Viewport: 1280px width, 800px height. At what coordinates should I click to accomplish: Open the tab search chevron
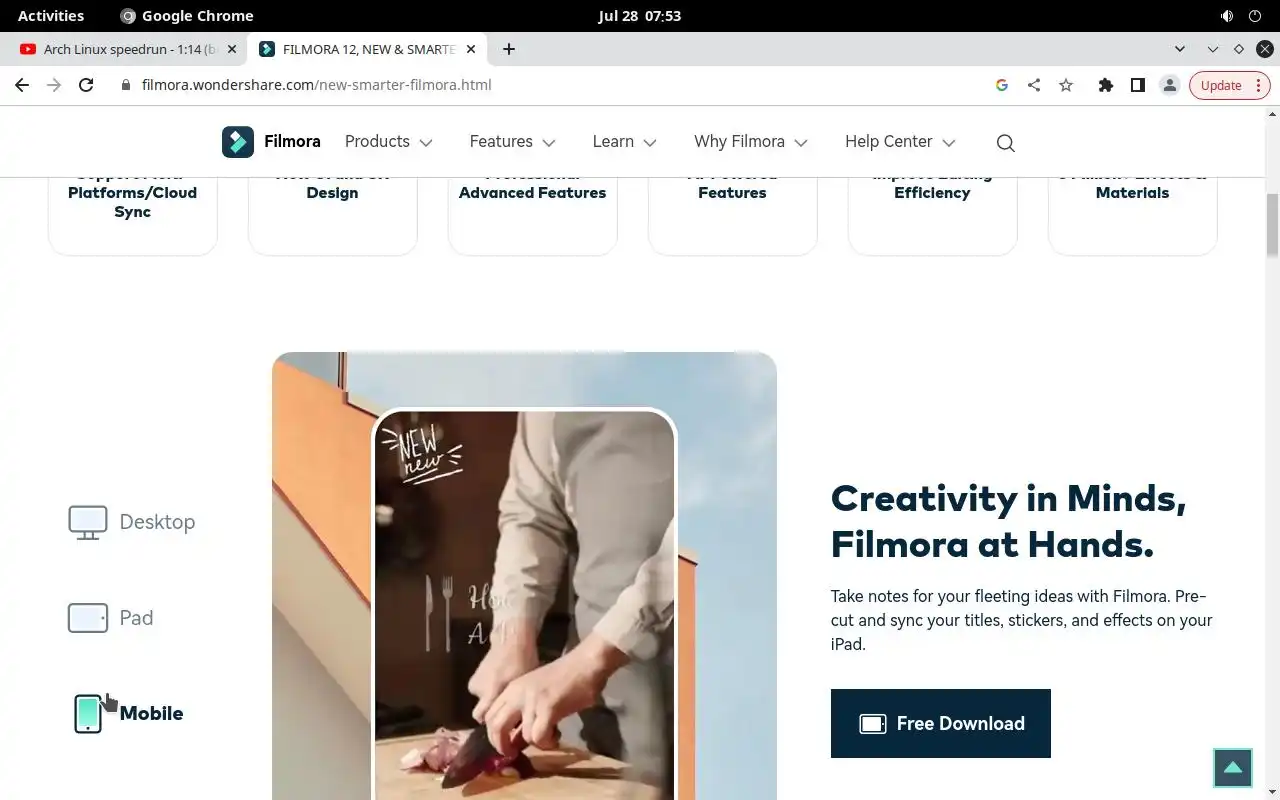click(1180, 49)
